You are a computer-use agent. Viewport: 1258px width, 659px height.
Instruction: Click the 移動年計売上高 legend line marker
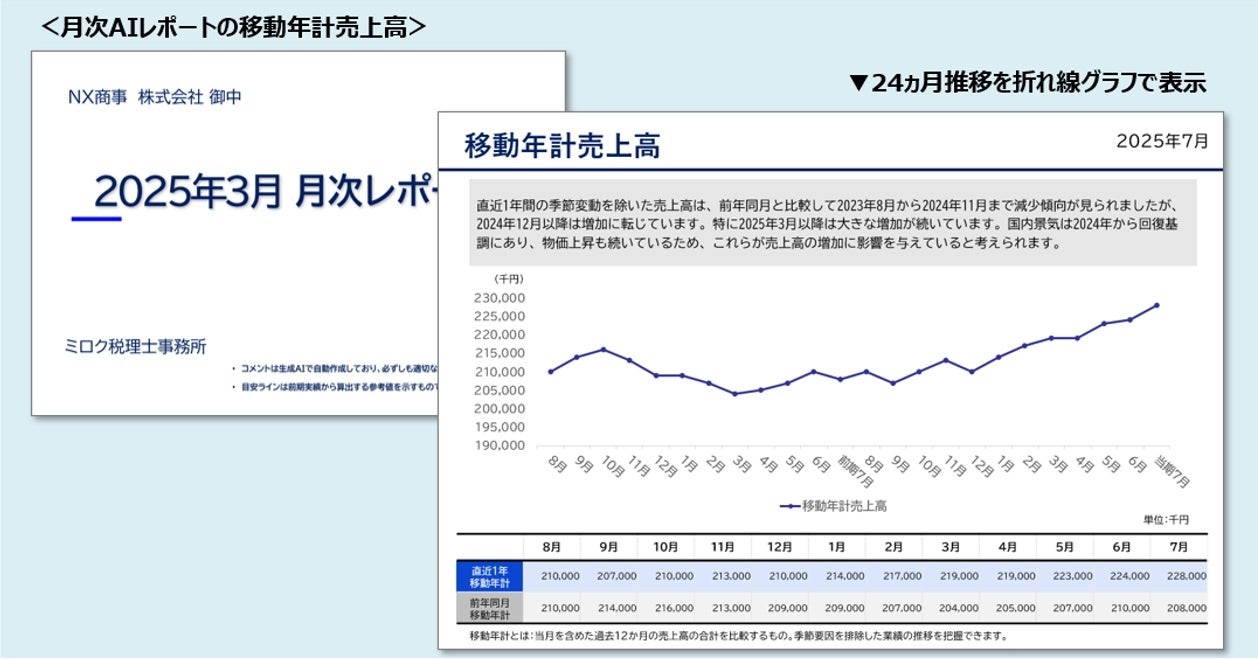[x=789, y=505]
